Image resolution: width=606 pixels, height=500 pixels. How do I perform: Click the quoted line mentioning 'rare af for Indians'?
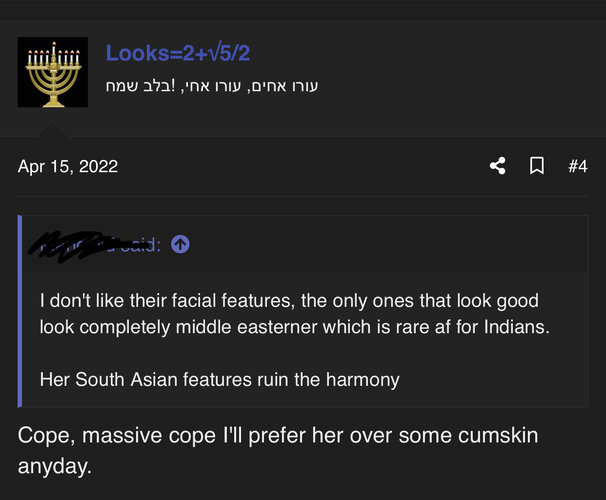click(294, 327)
